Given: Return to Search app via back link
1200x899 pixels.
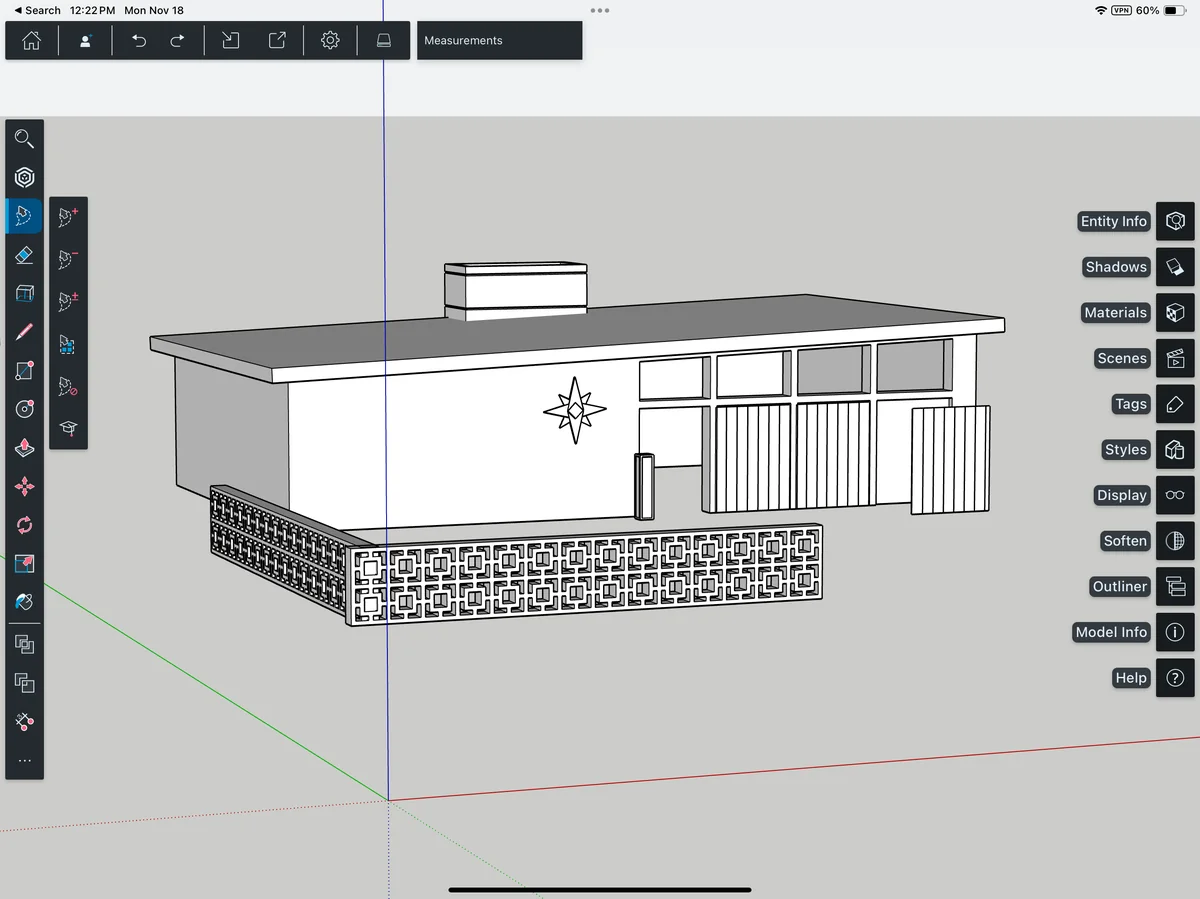Looking at the screenshot, I should coord(37,10).
